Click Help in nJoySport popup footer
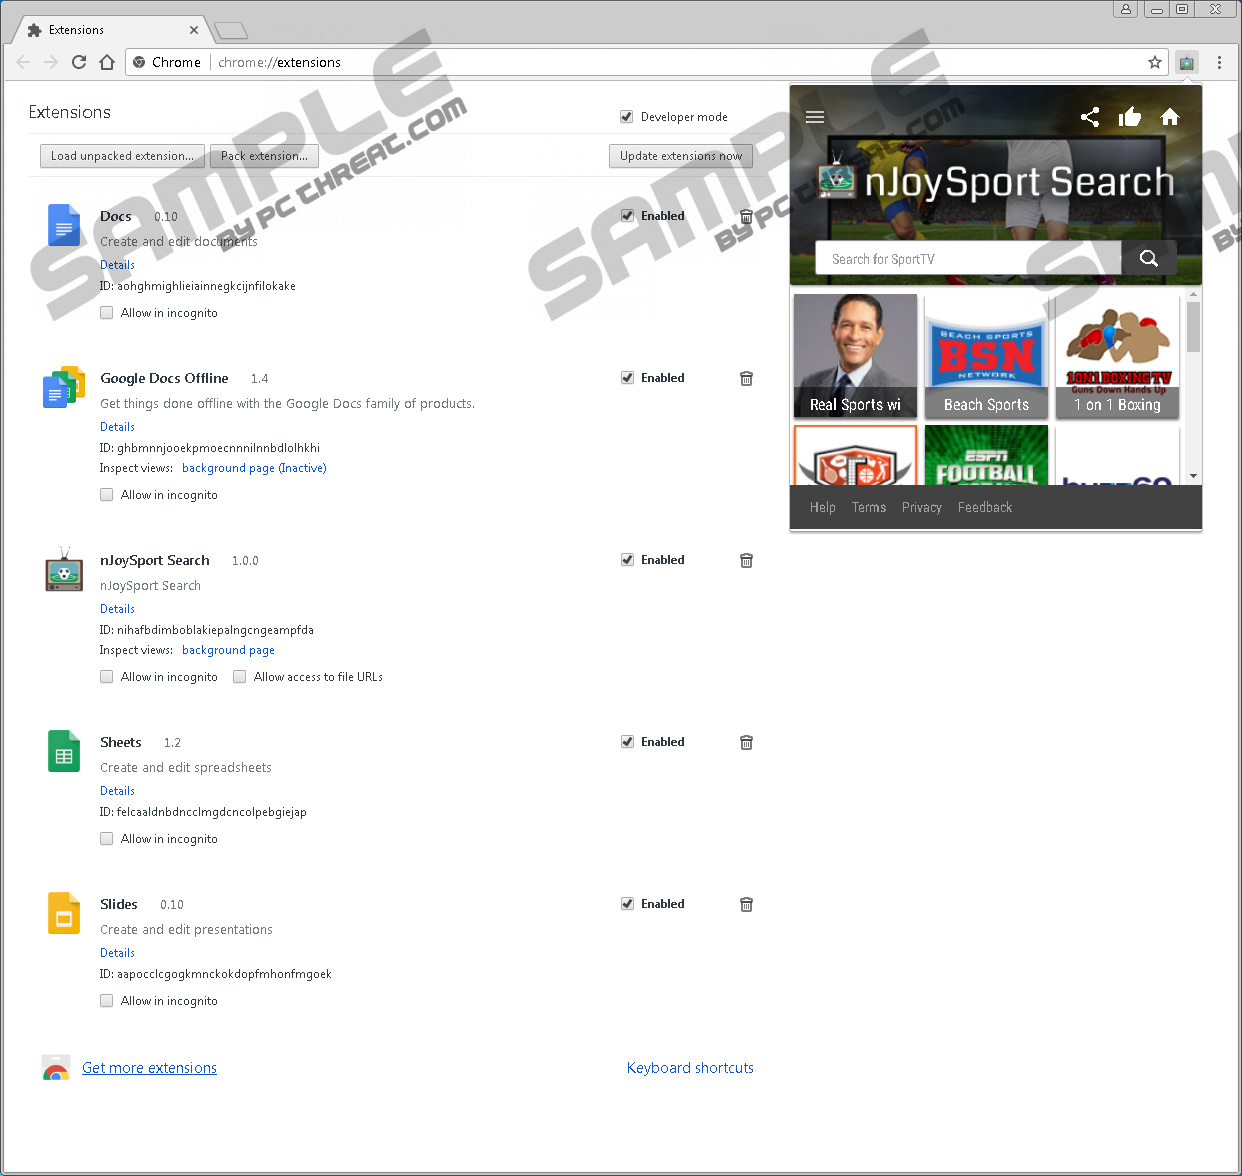This screenshot has height=1176, width=1242. click(823, 507)
